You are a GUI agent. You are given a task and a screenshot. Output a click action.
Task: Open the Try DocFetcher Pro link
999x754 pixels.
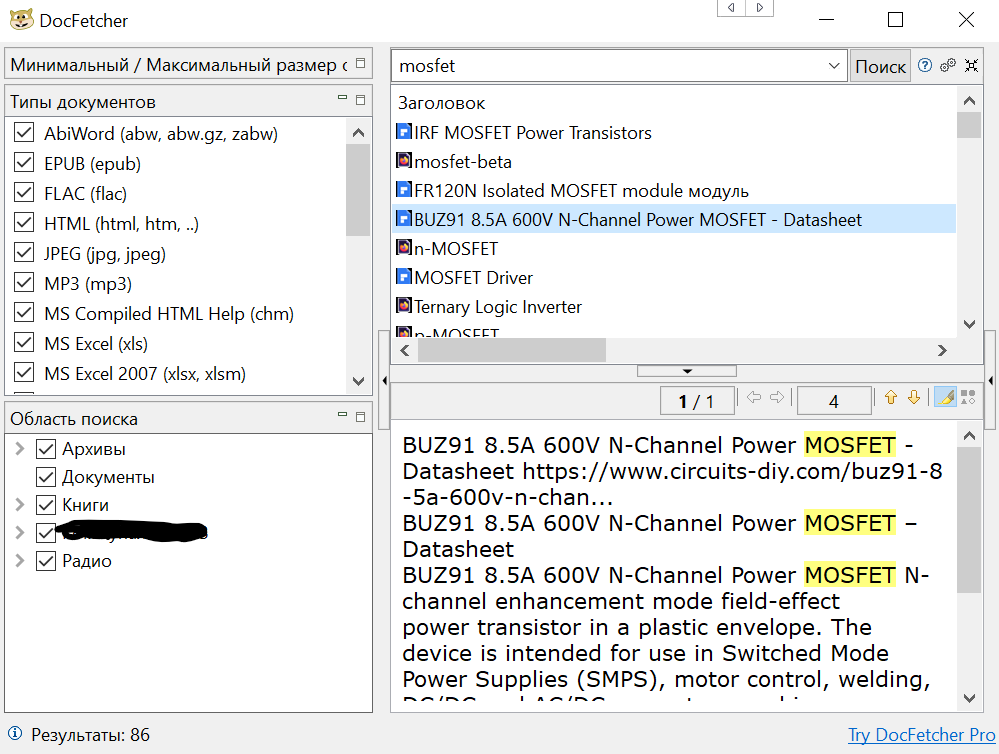click(921, 734)
